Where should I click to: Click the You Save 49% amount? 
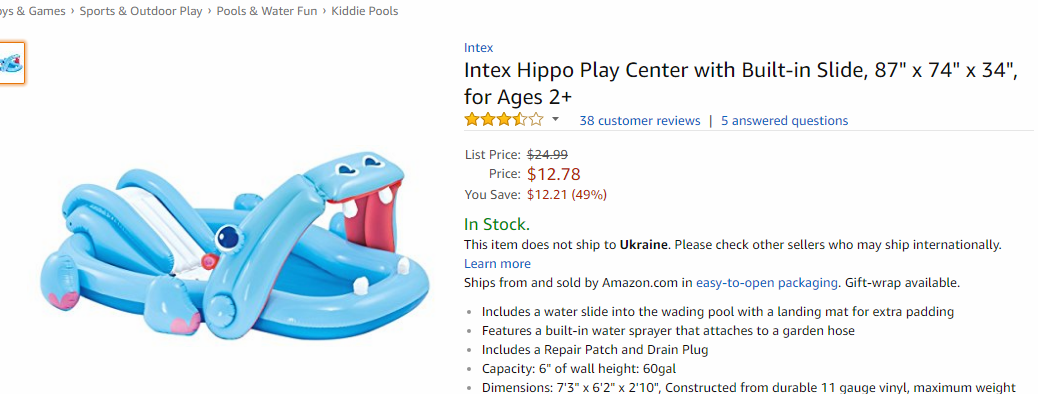coord(567,195)
